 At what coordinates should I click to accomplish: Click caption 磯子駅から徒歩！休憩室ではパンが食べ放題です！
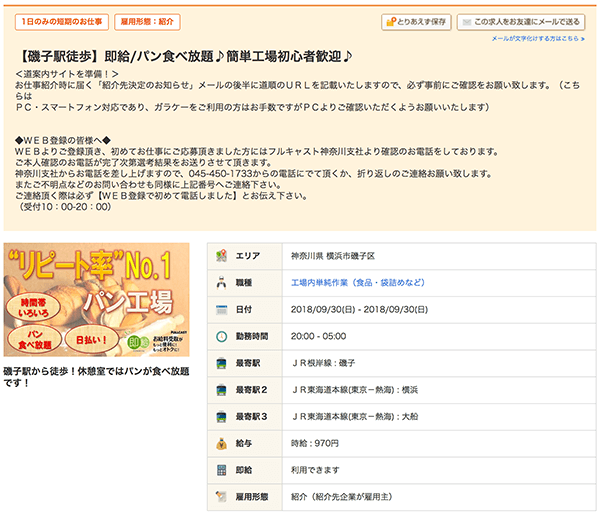(x=96, y=377)
